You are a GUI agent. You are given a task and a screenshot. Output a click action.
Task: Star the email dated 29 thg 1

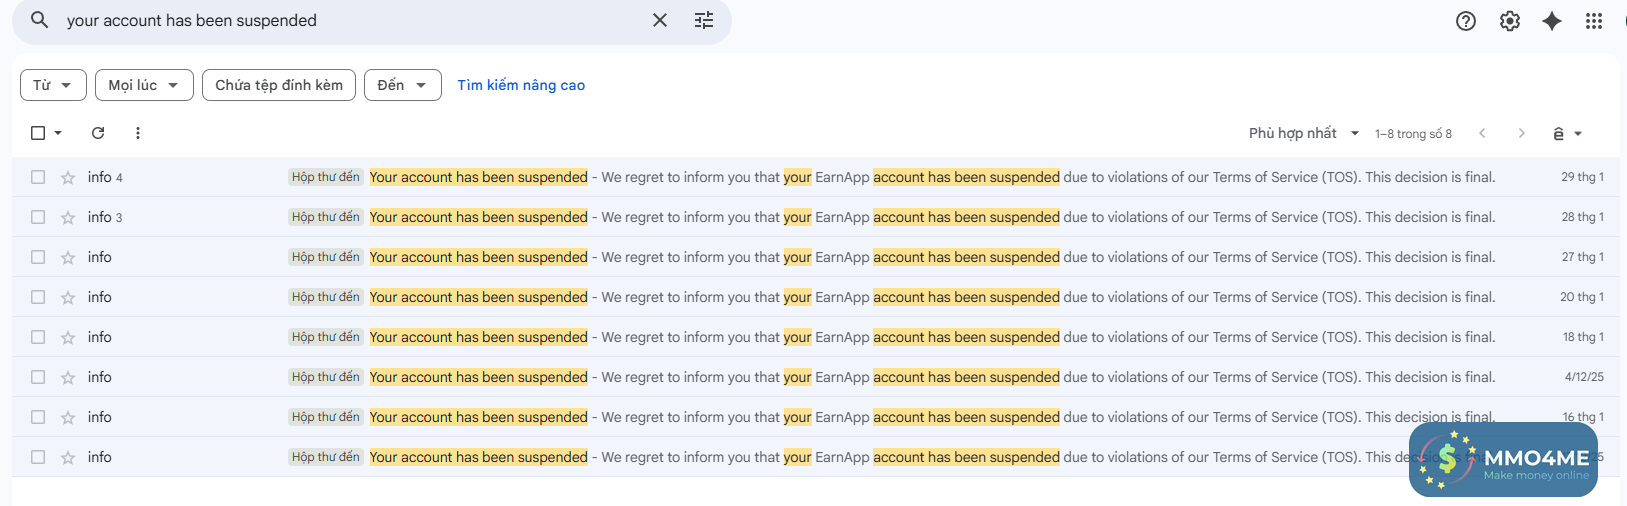[x=68, y=178]
